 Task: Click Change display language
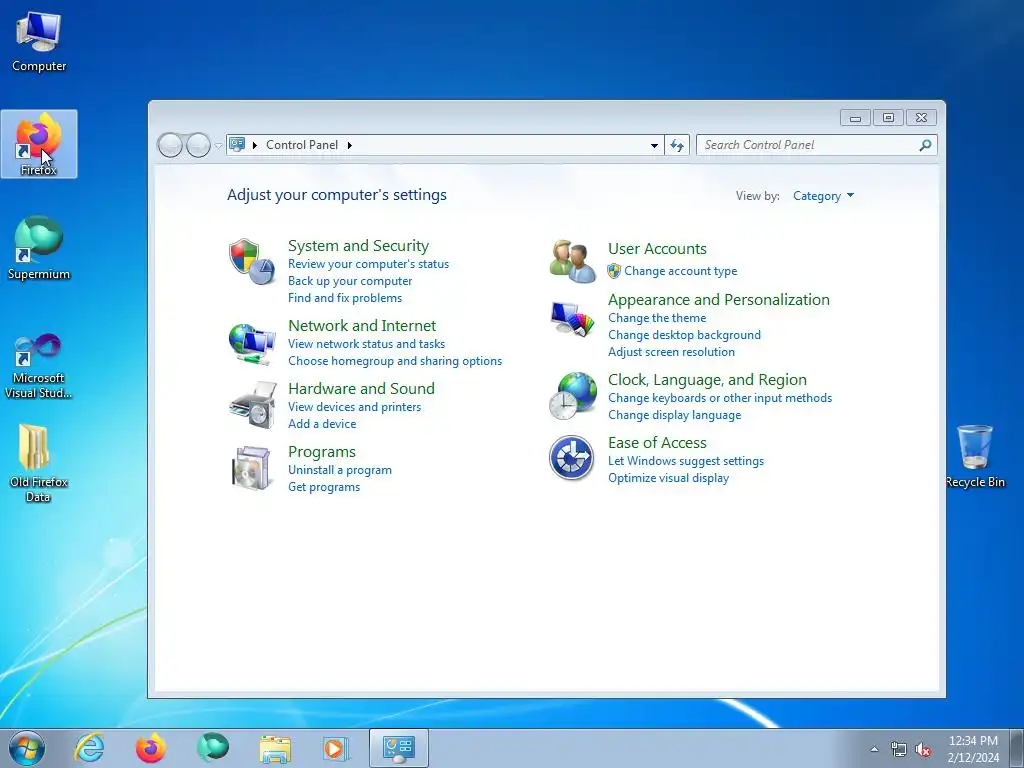675,415
